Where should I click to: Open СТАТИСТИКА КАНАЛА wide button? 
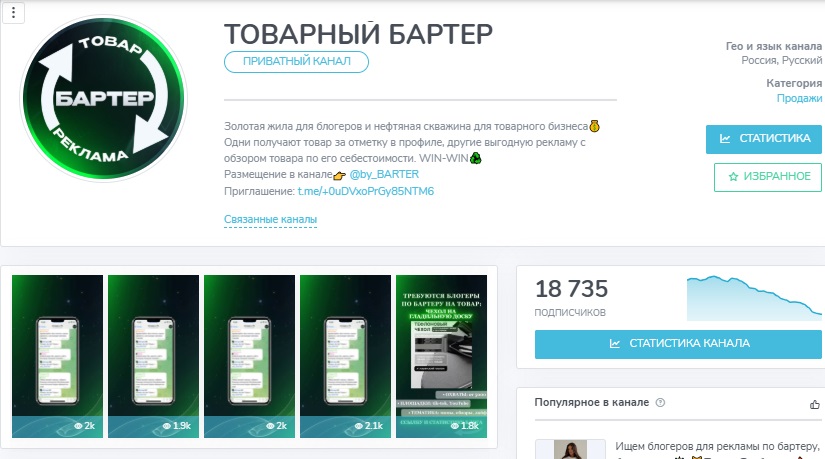[x=678, y=344]
